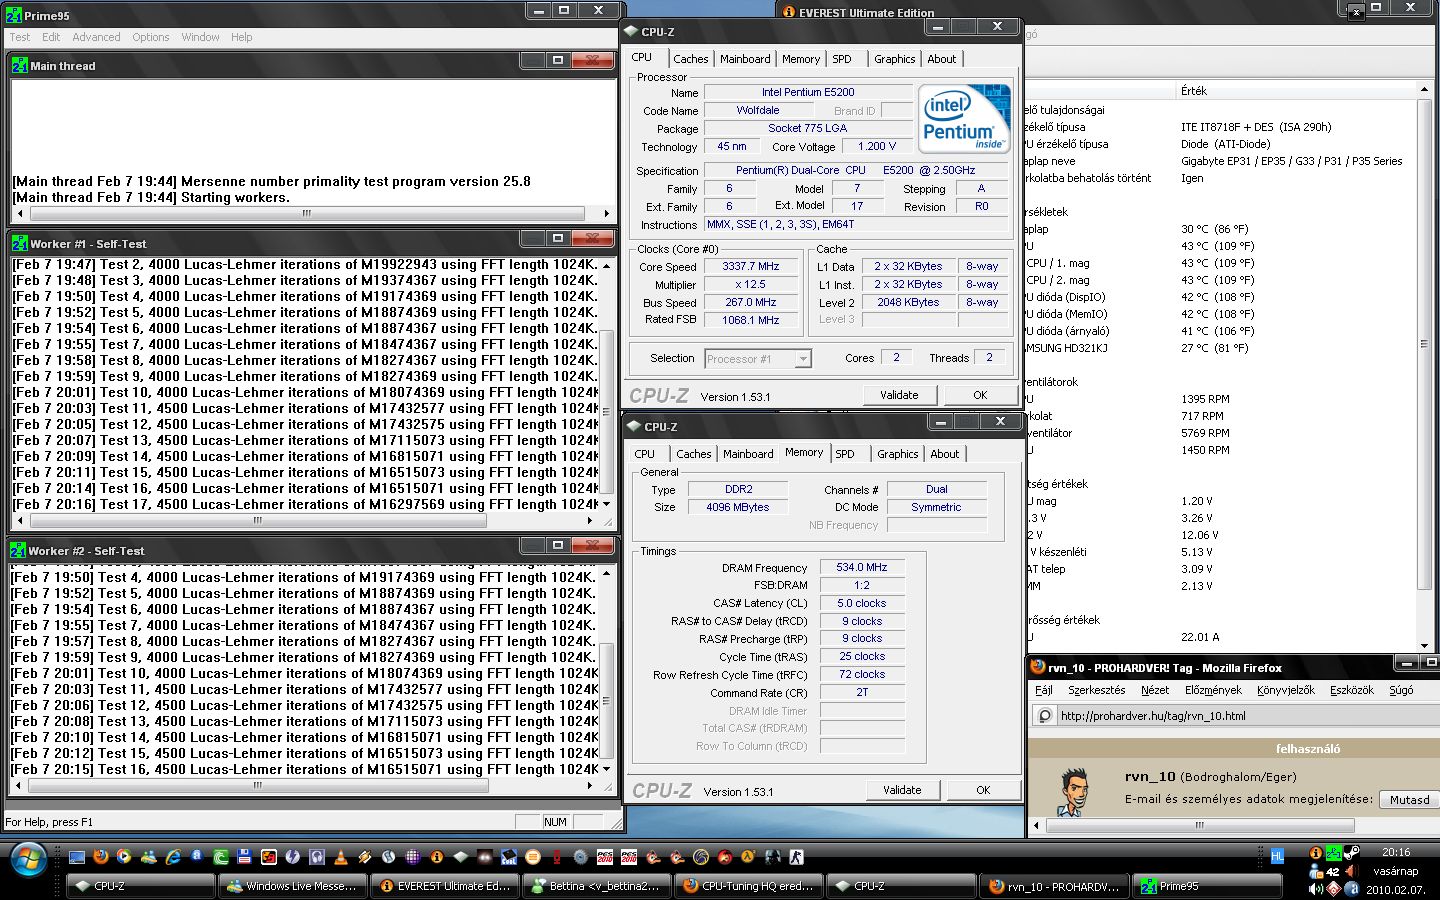Open Steam tray icon
Image resolution: width=1440 pixels, height=900 pixels.
coord(1352,853)
